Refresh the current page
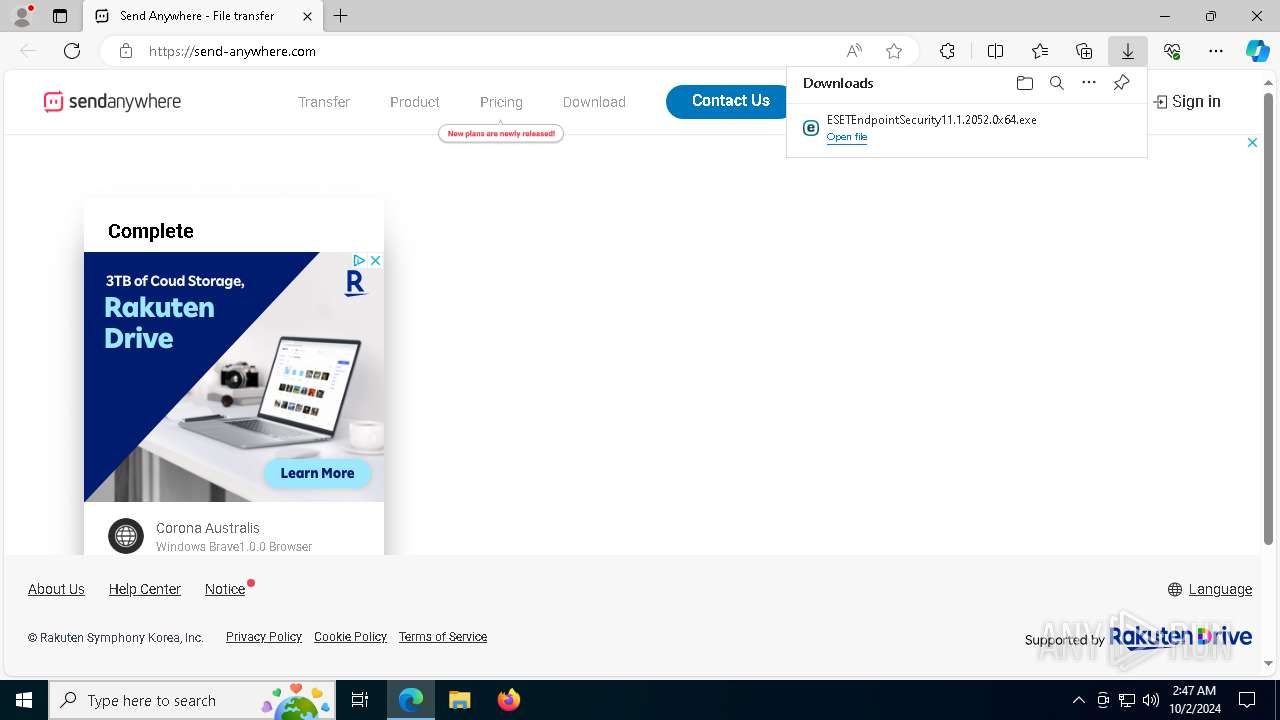The image size is (1280, 720). tap(72, 51)
